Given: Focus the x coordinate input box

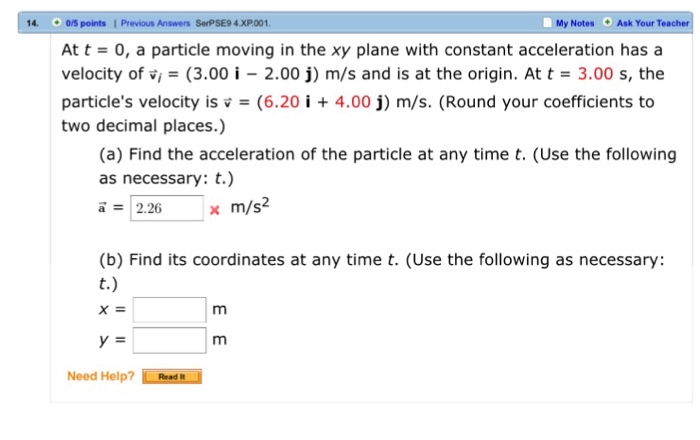Looking at the screenshot, I should point(170,310).
